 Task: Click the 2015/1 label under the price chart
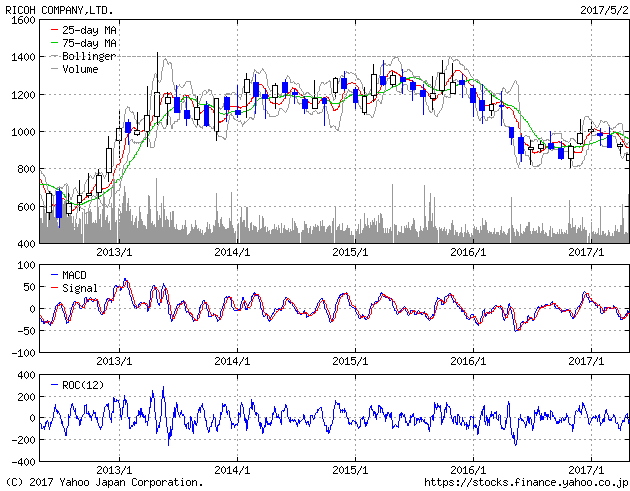[x=351, y=253]
